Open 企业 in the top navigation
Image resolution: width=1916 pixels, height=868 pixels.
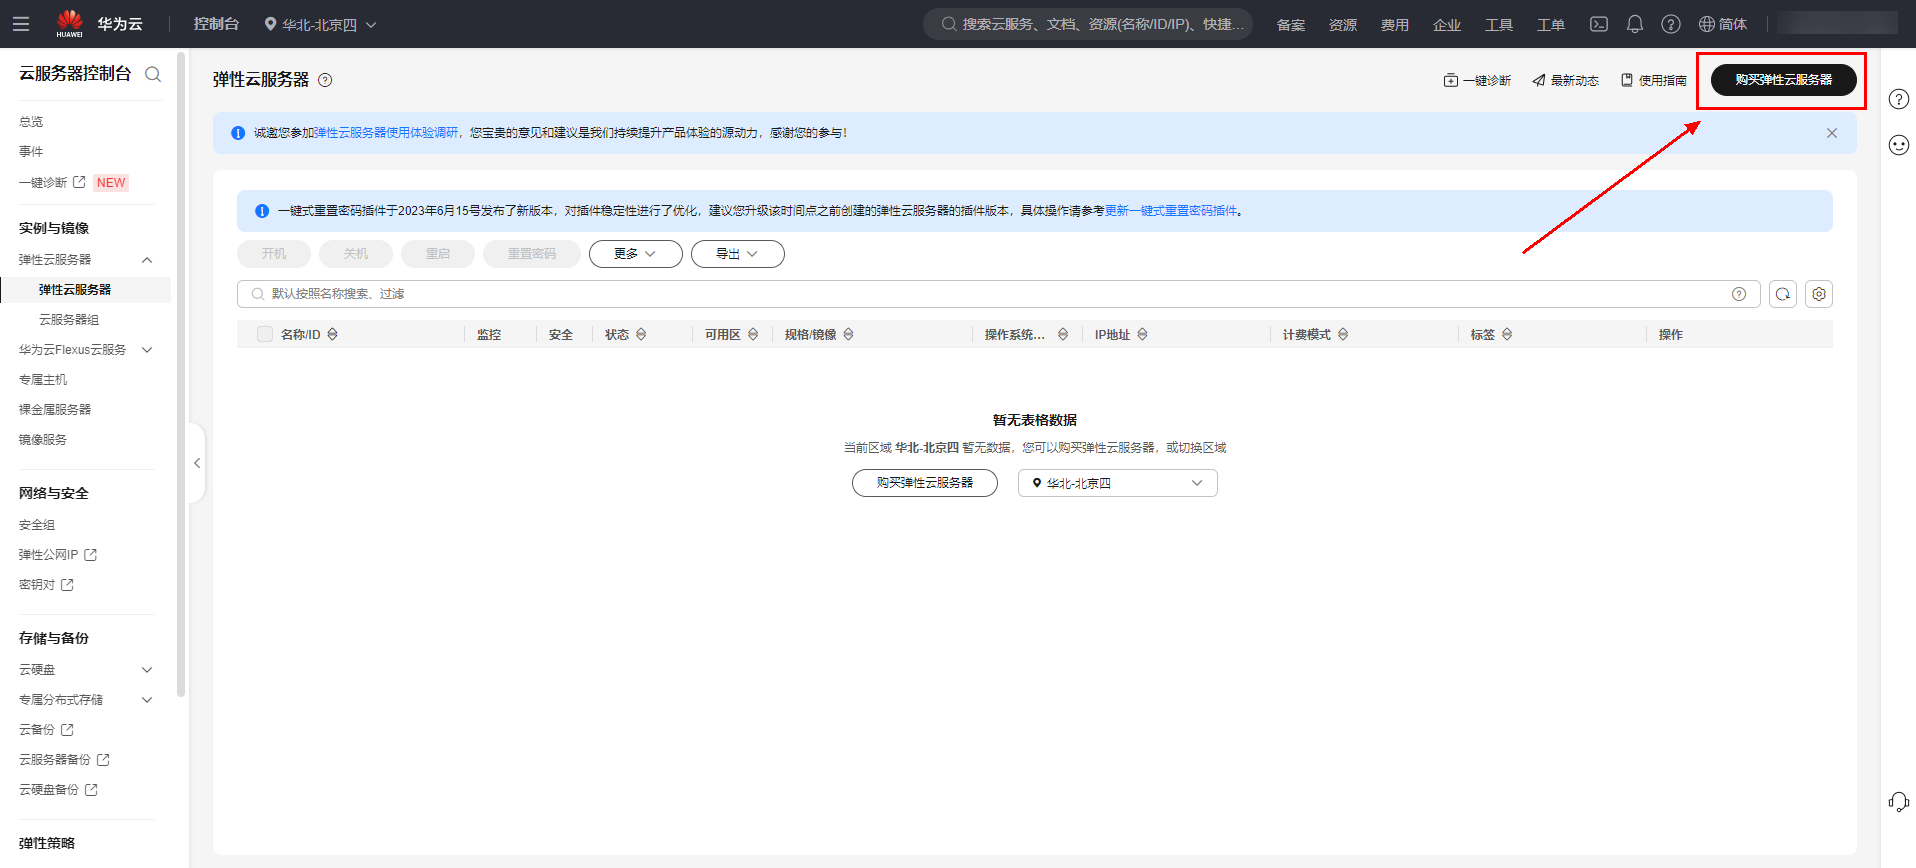(1447, 25)
